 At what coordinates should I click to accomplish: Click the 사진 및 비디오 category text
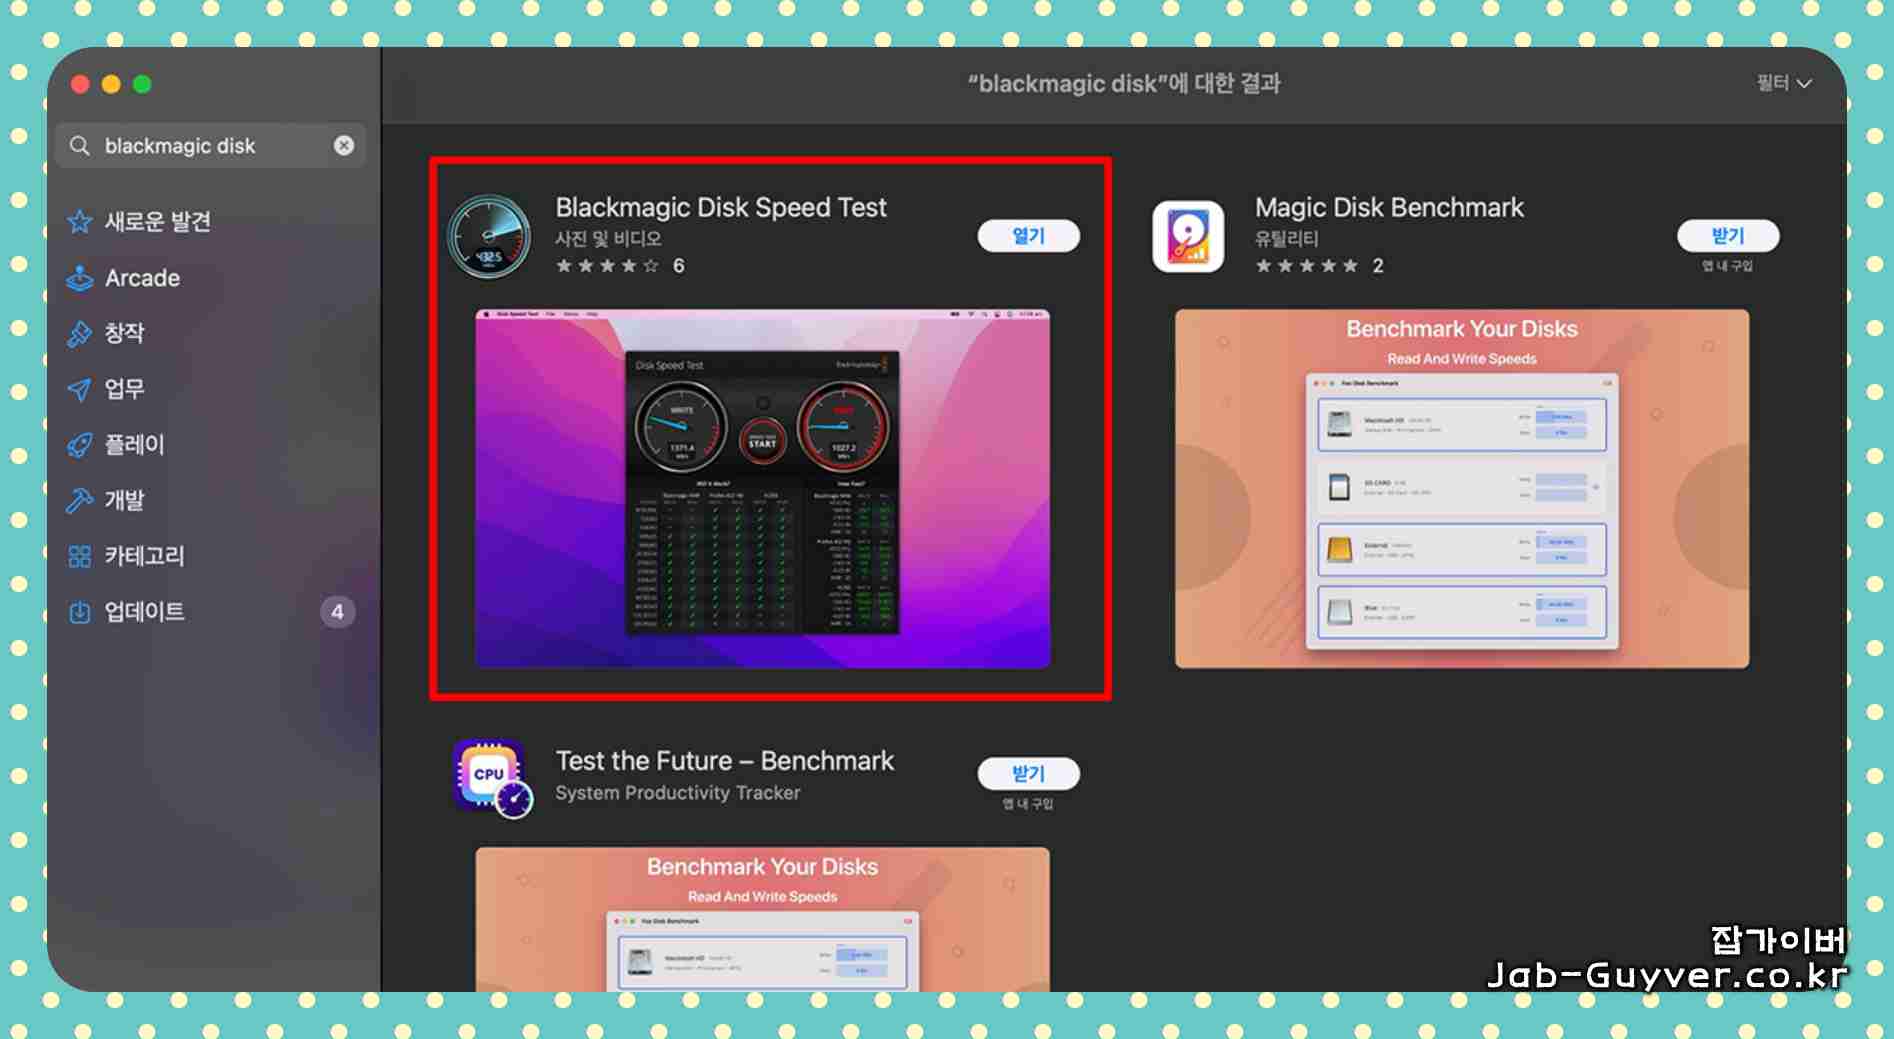[x=608, y=239]
